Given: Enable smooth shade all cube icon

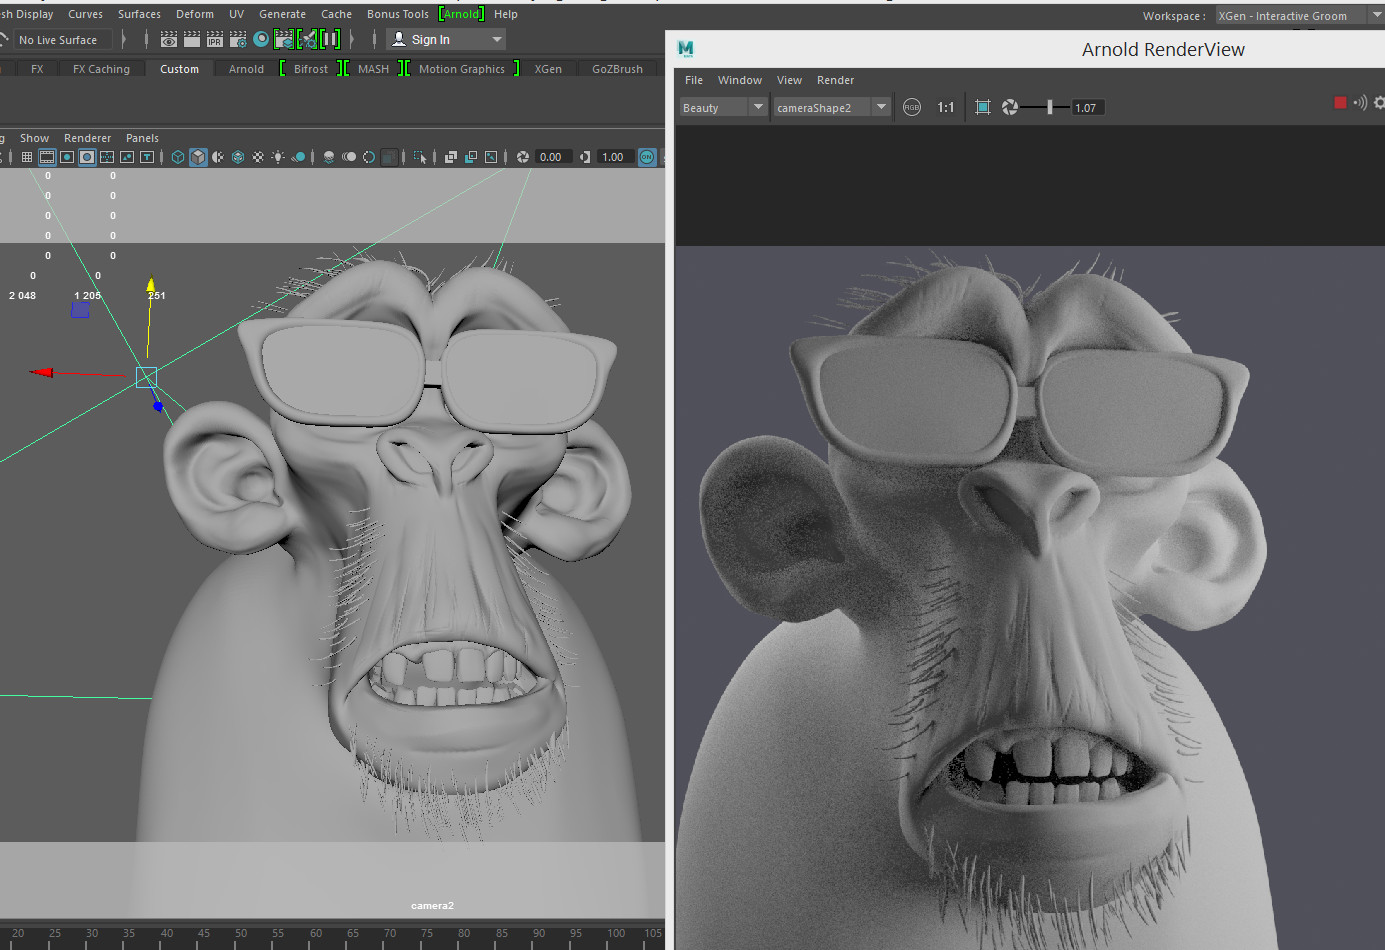Looking at the screenshot, I should coord(198,157).
